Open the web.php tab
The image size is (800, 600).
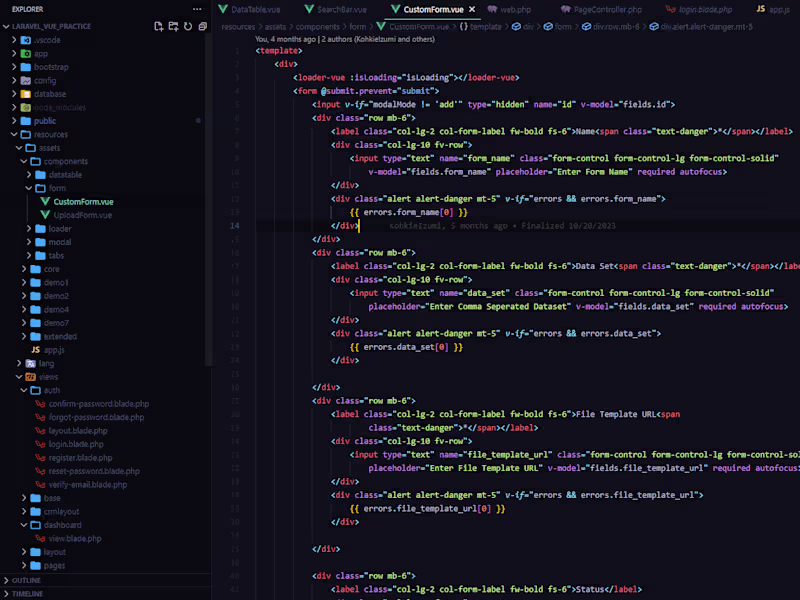click(518, 9)
